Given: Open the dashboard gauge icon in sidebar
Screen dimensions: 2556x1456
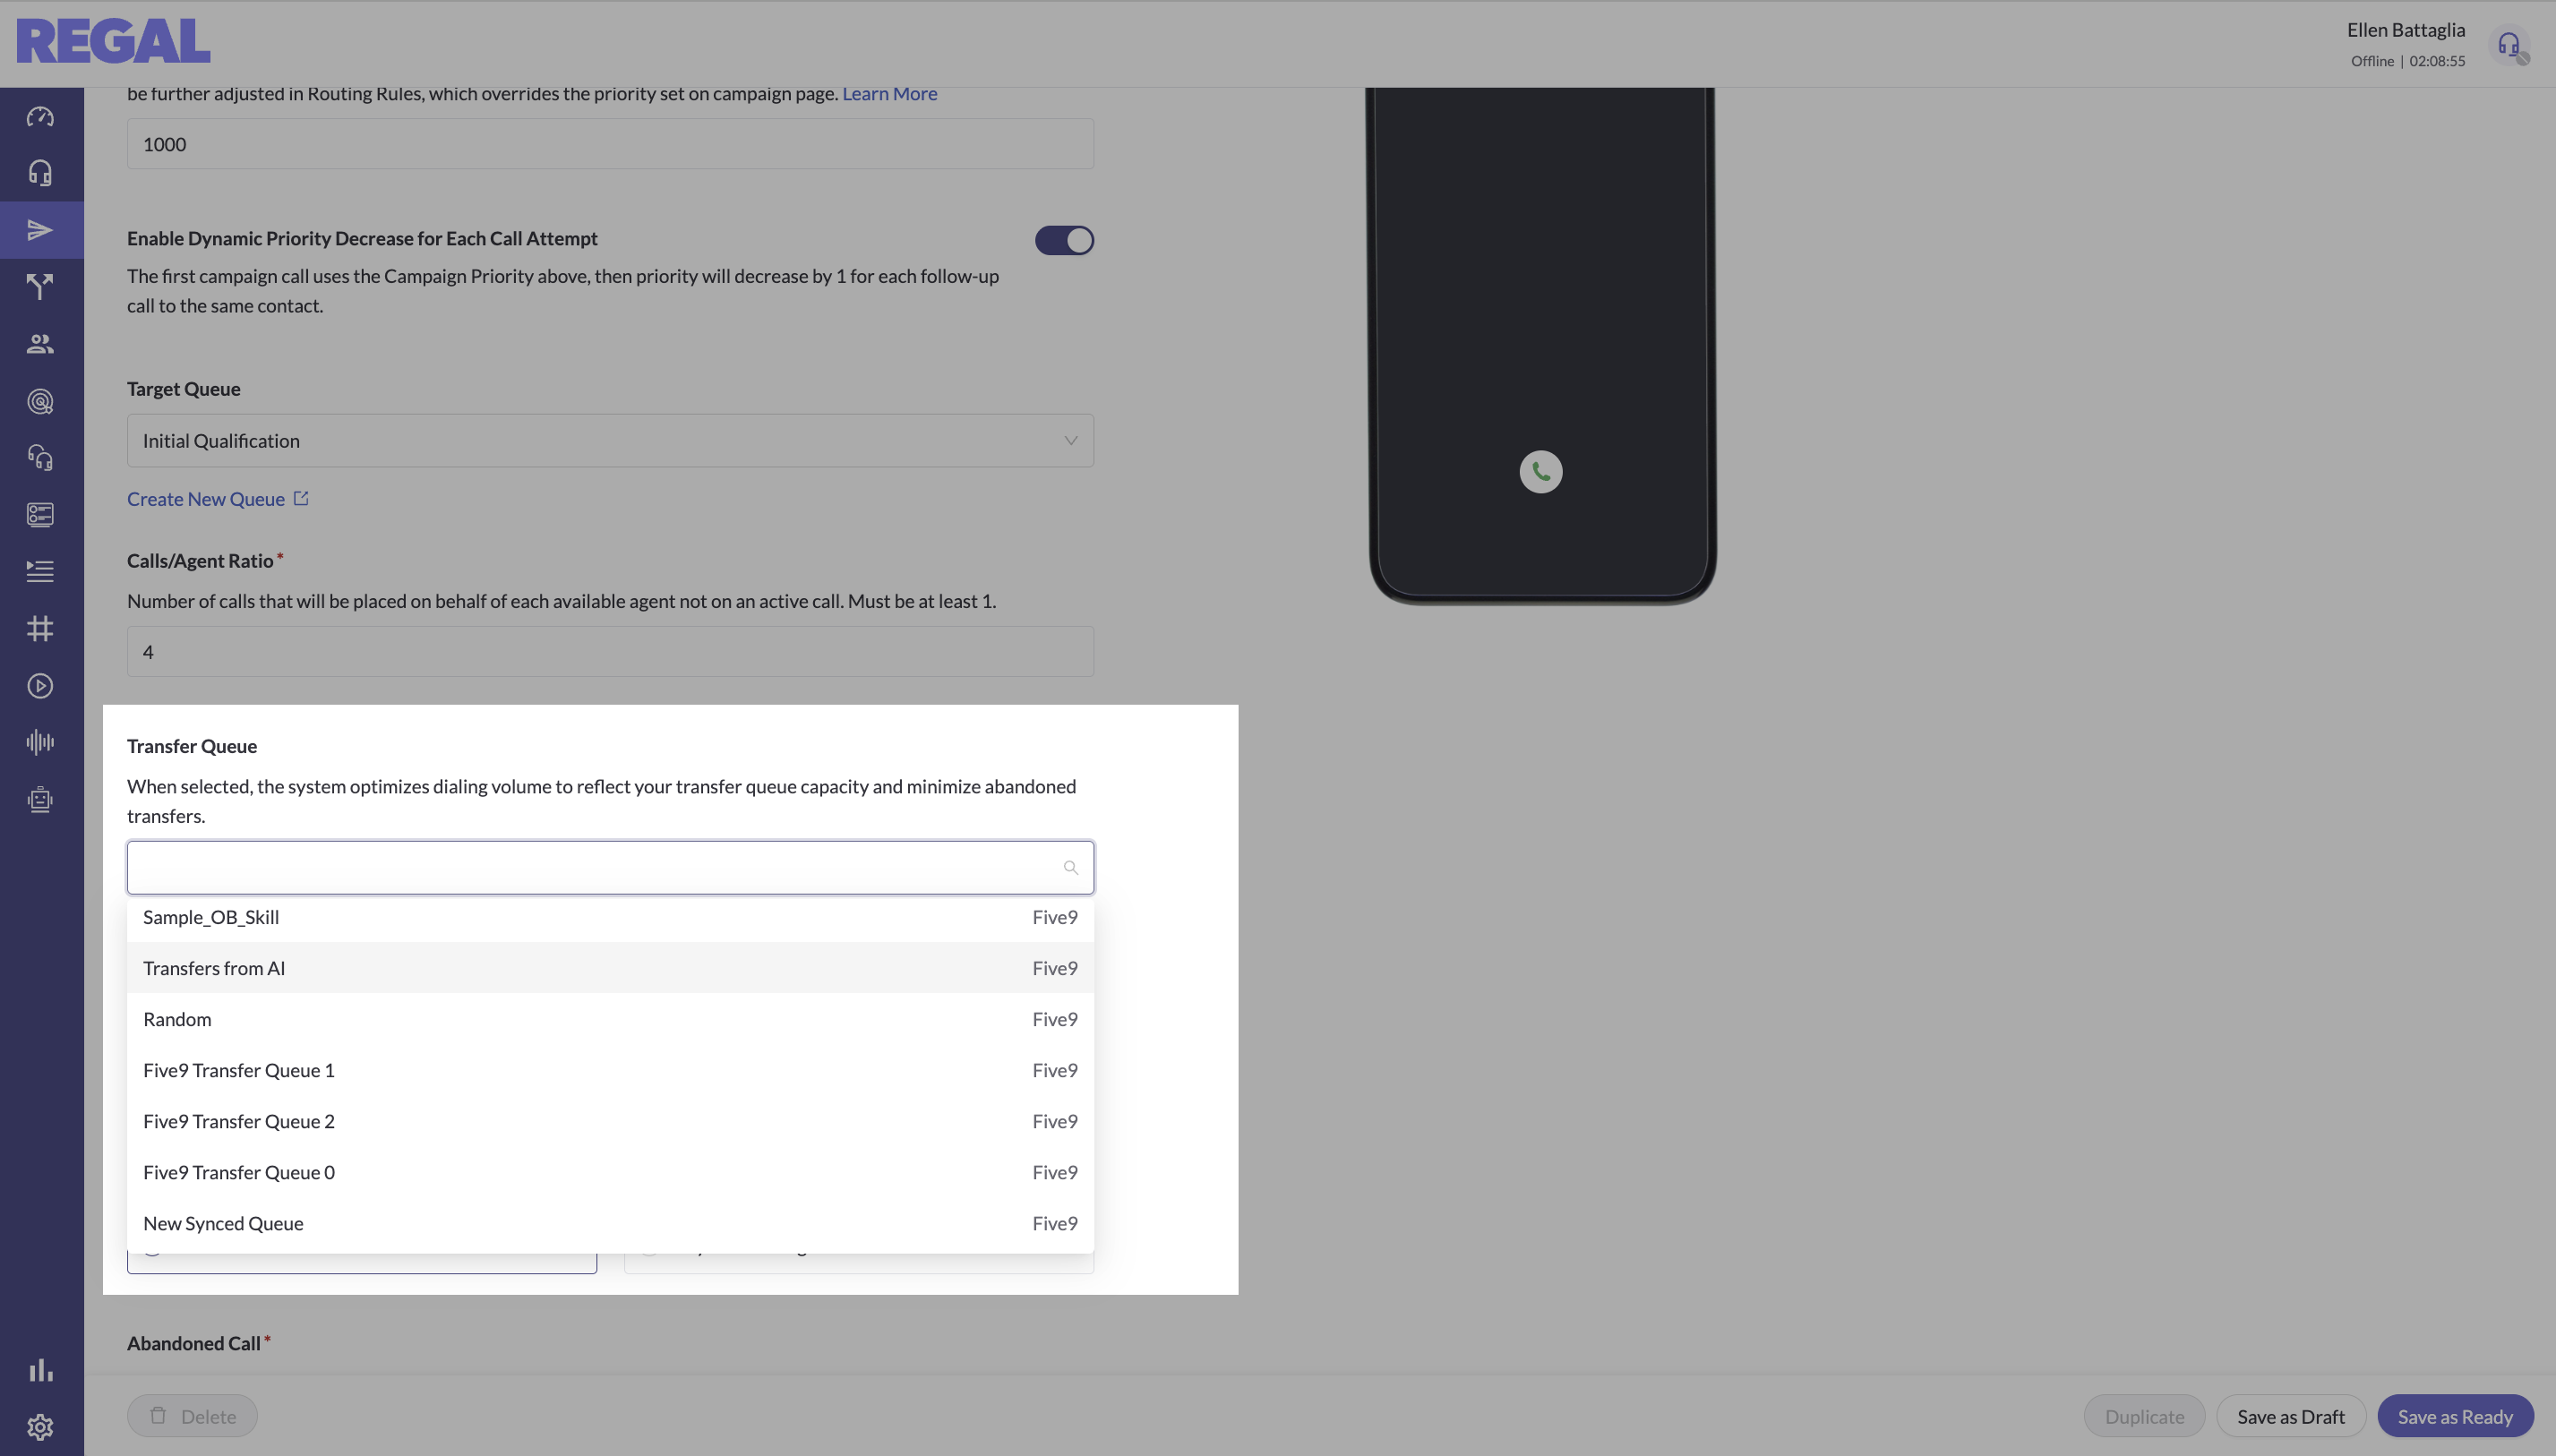Looking at the screenshot, I should tap(40, 117).
